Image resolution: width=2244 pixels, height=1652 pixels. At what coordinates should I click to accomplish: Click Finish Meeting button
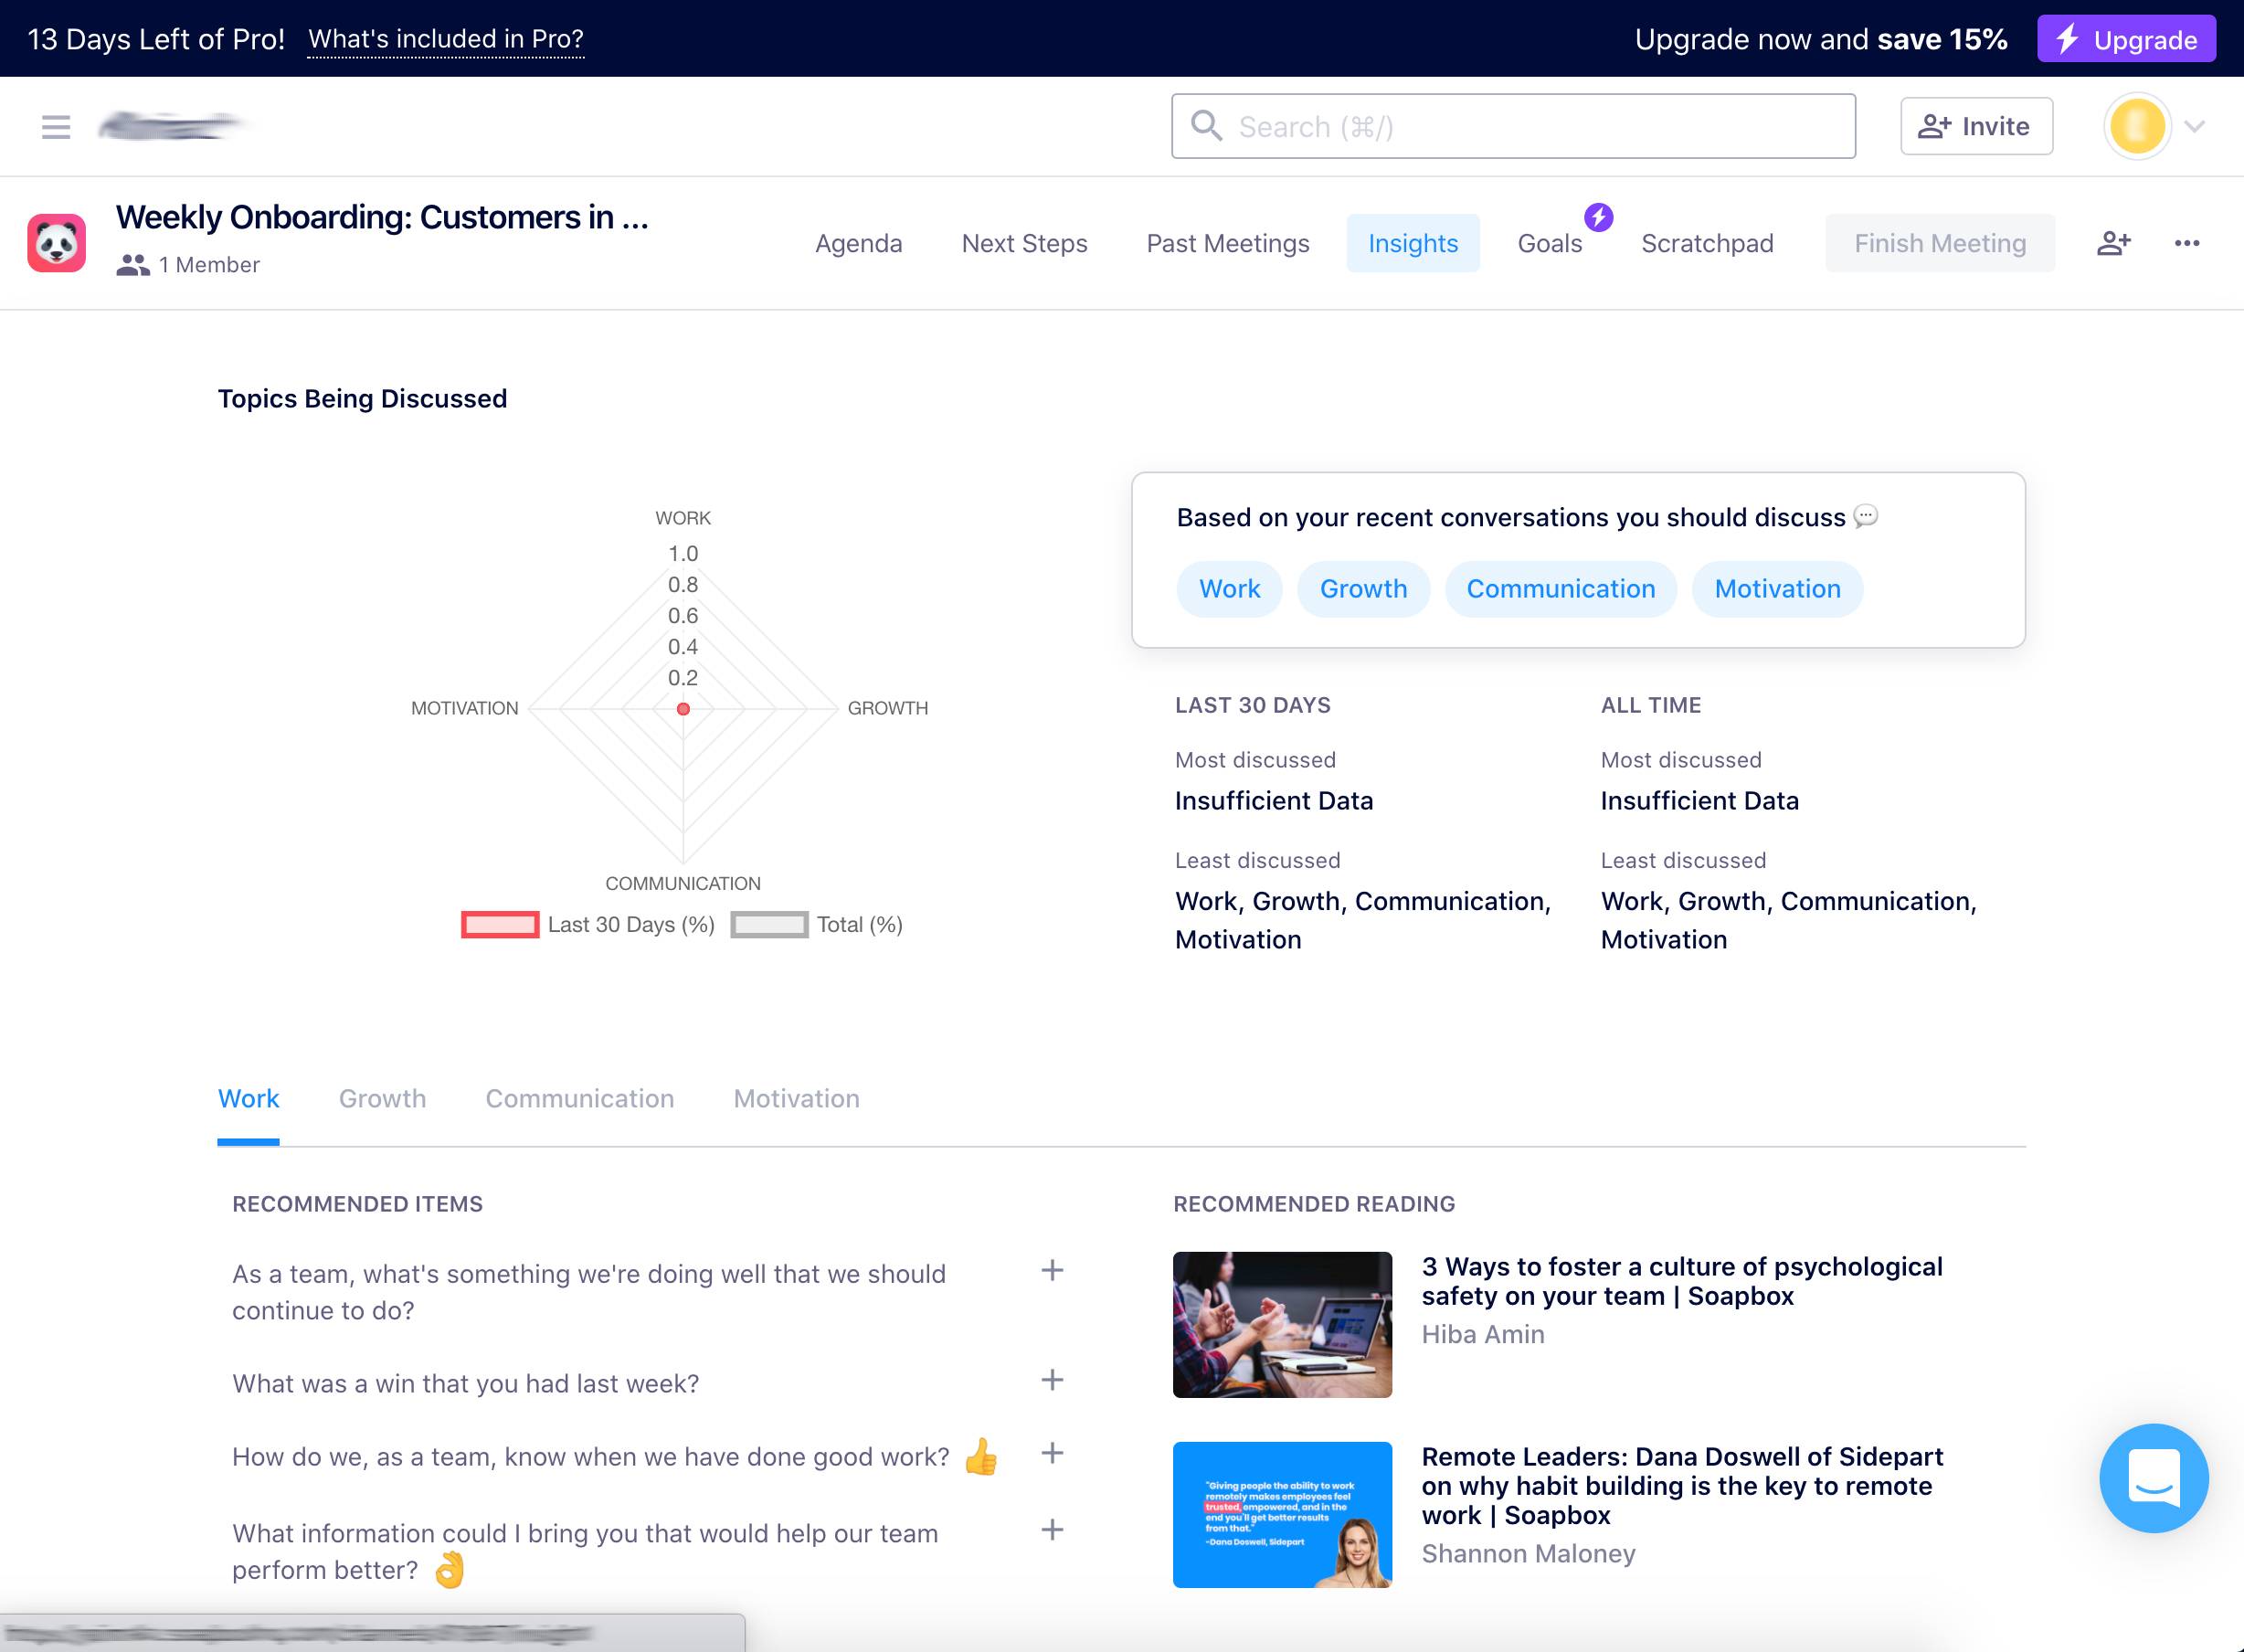point(1940,243)
